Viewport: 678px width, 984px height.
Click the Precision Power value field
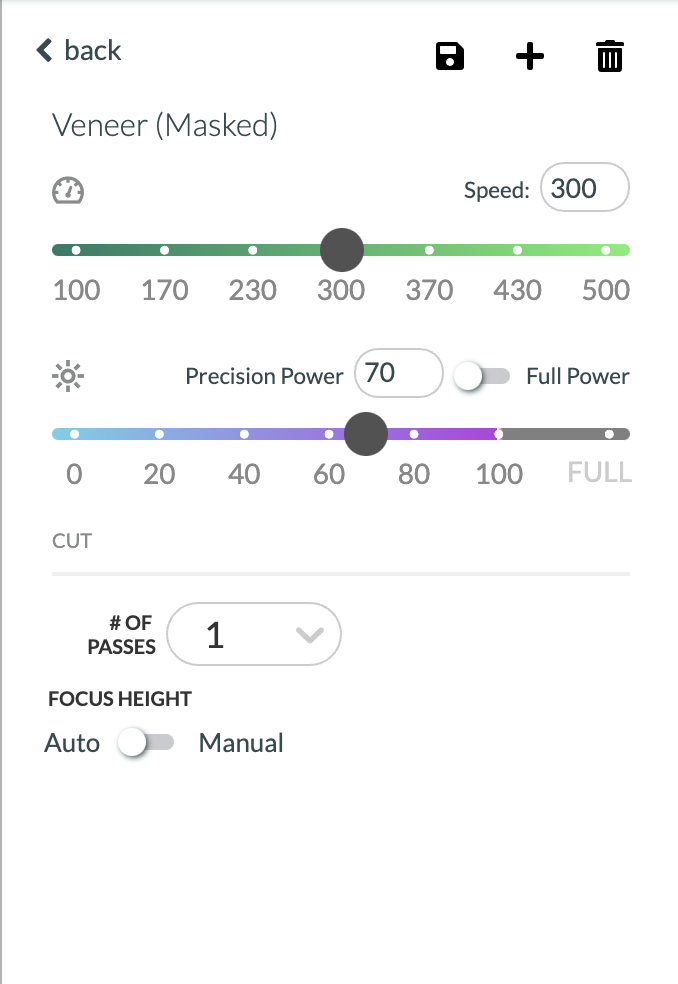point(399,373)
